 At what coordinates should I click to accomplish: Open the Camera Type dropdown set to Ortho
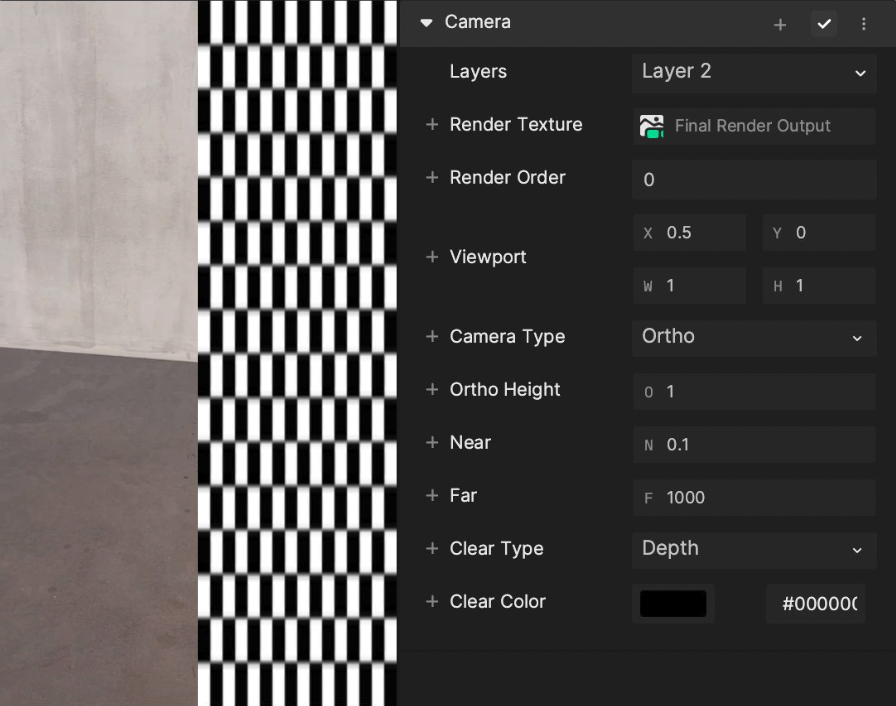click(x=754, y=338)
